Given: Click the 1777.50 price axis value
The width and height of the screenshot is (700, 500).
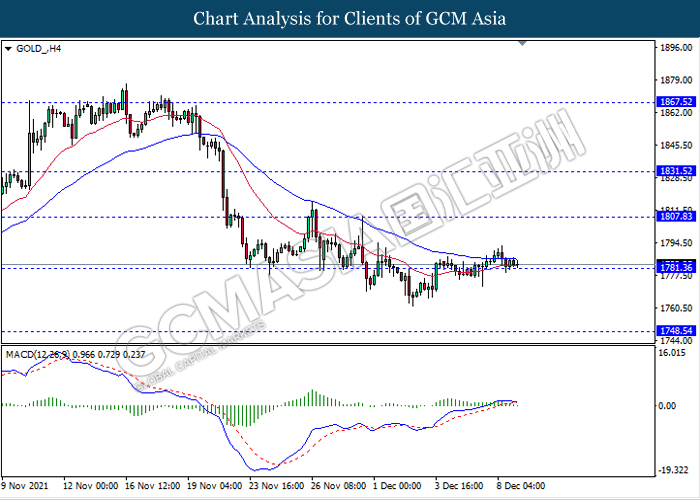Looking at the screenshot, I should pyautogui.click(x=677, y=276).
